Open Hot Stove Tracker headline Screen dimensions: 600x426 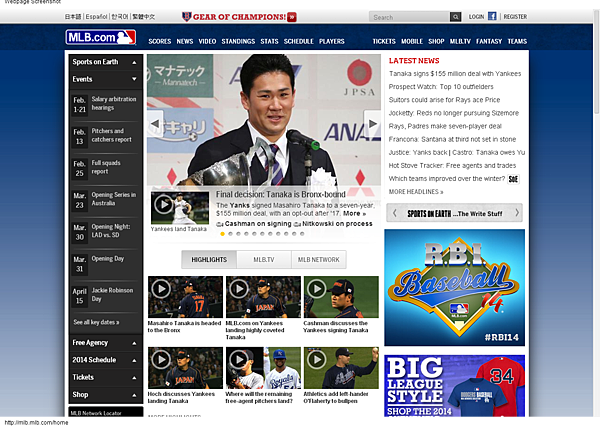(x=452, y=165)
